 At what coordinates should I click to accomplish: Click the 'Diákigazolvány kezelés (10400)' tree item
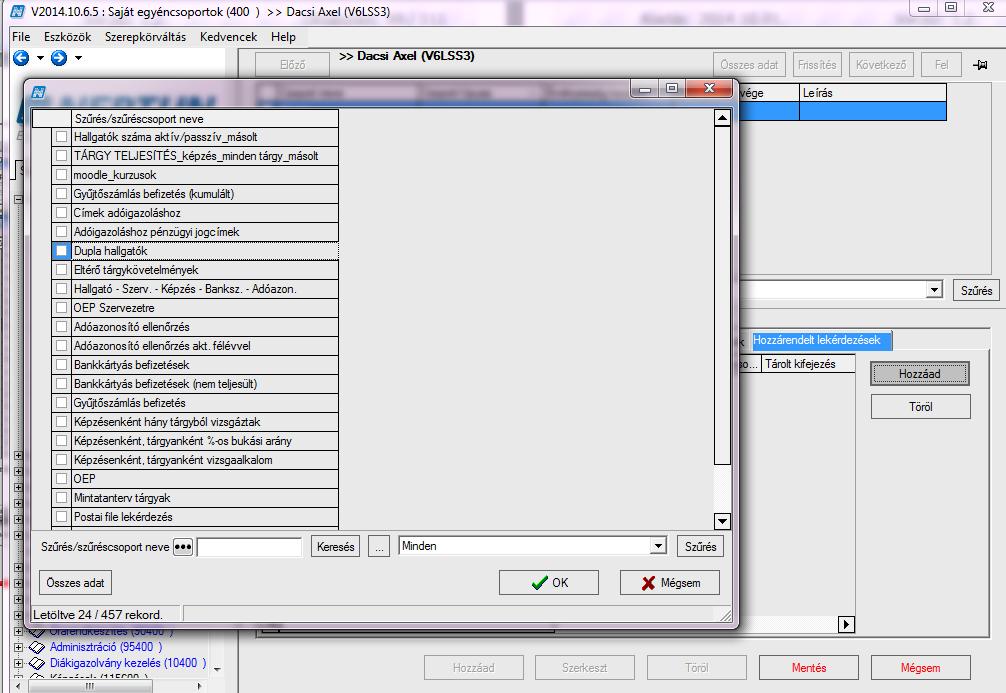coord(128,663)
